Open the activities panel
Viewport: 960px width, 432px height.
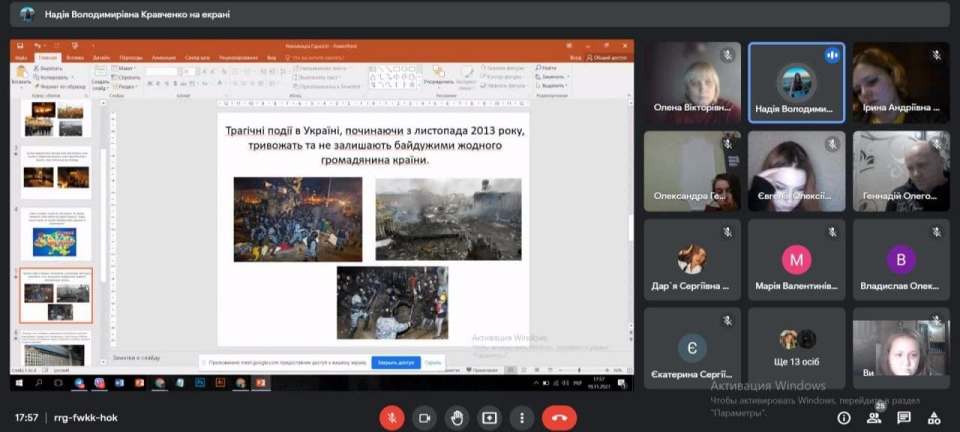pyautogui.click(x=932, y=417)
